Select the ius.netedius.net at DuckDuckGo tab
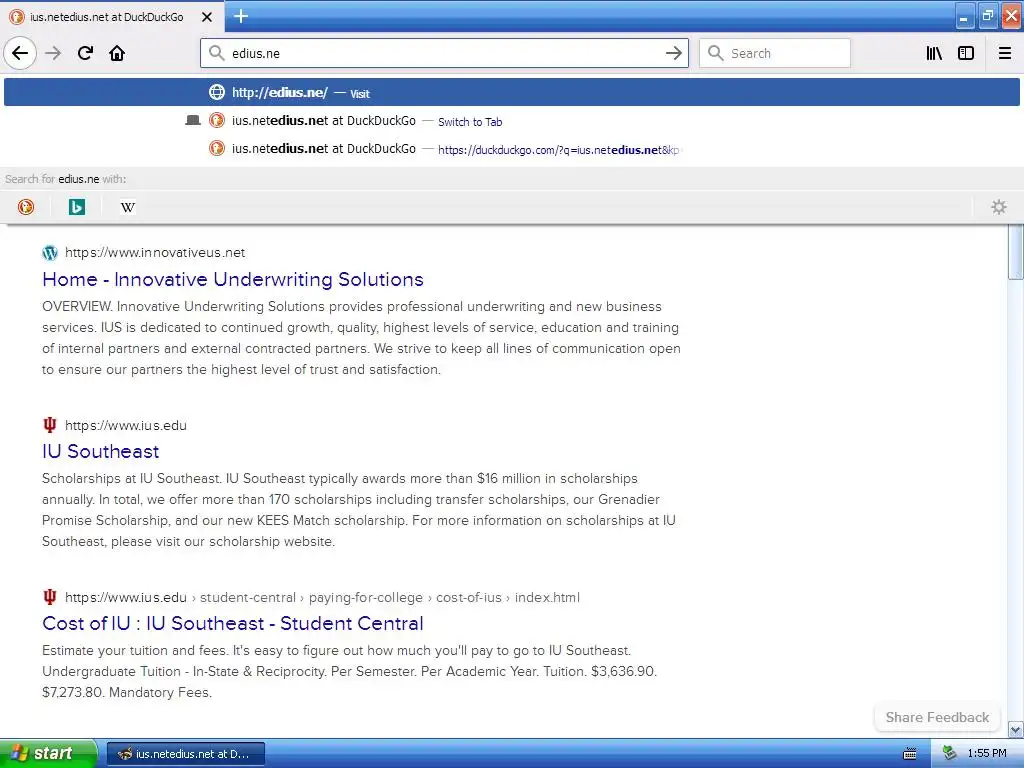The width and height of the screenshot is (1024, 768). 112,17
